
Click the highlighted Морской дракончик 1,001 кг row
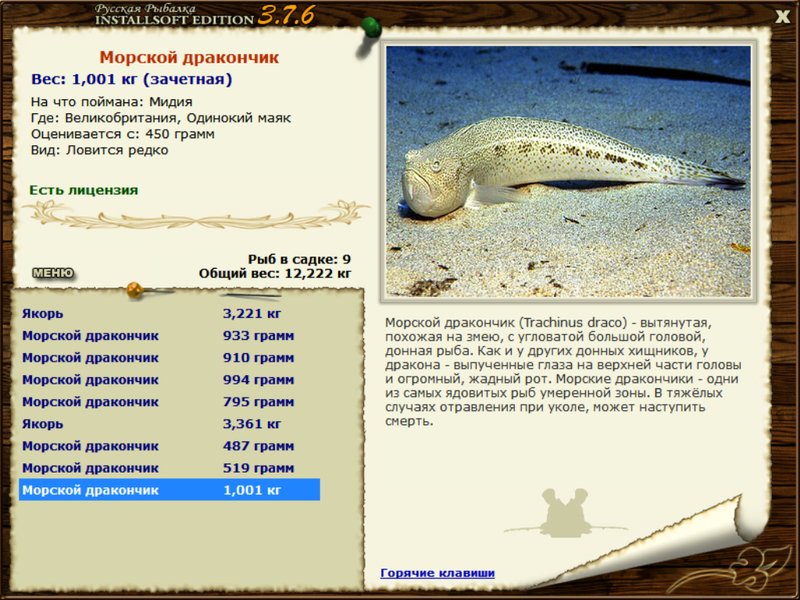point(169,490)
